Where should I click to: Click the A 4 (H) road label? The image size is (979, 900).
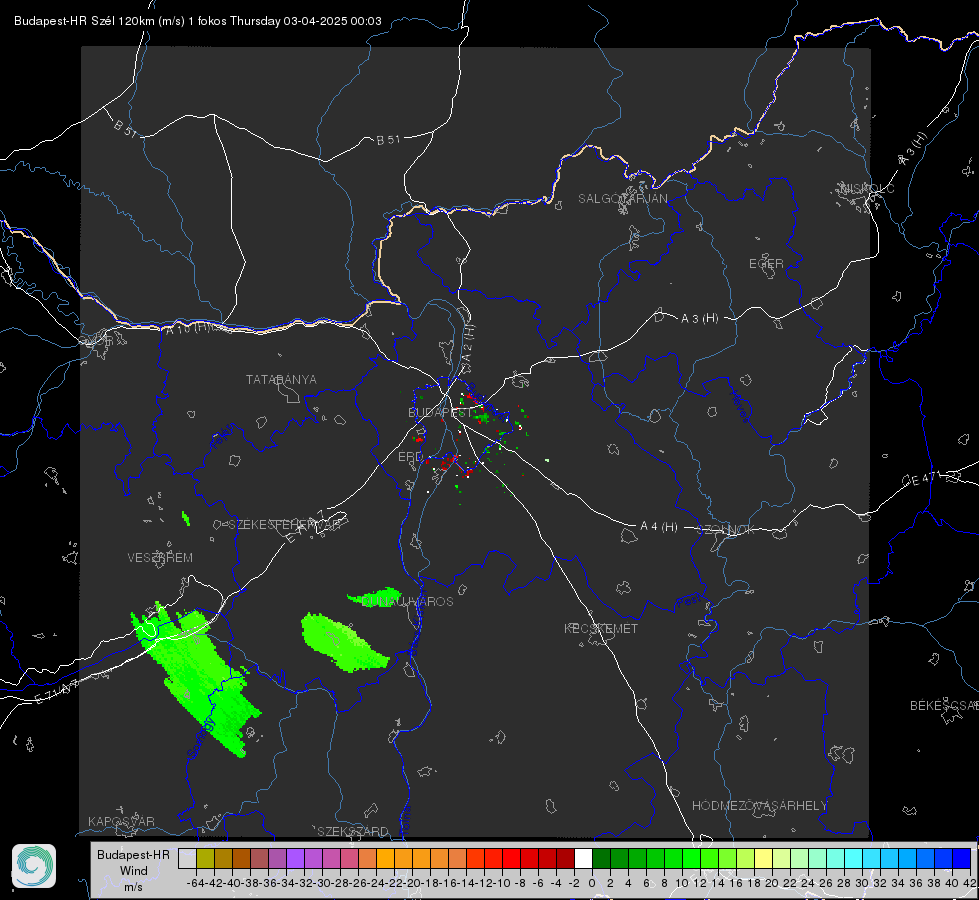coord(659,527)
